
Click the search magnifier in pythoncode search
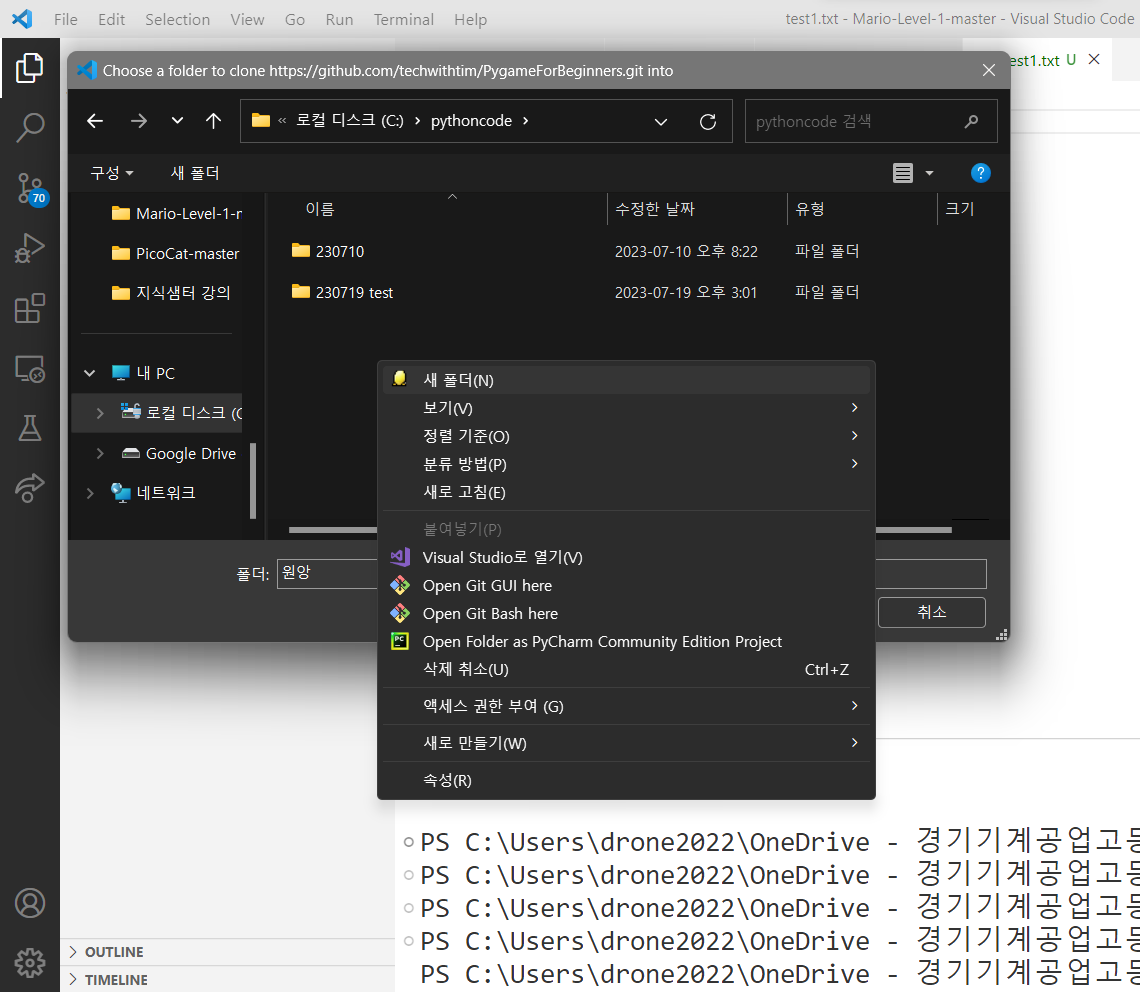tap(971, 121)
